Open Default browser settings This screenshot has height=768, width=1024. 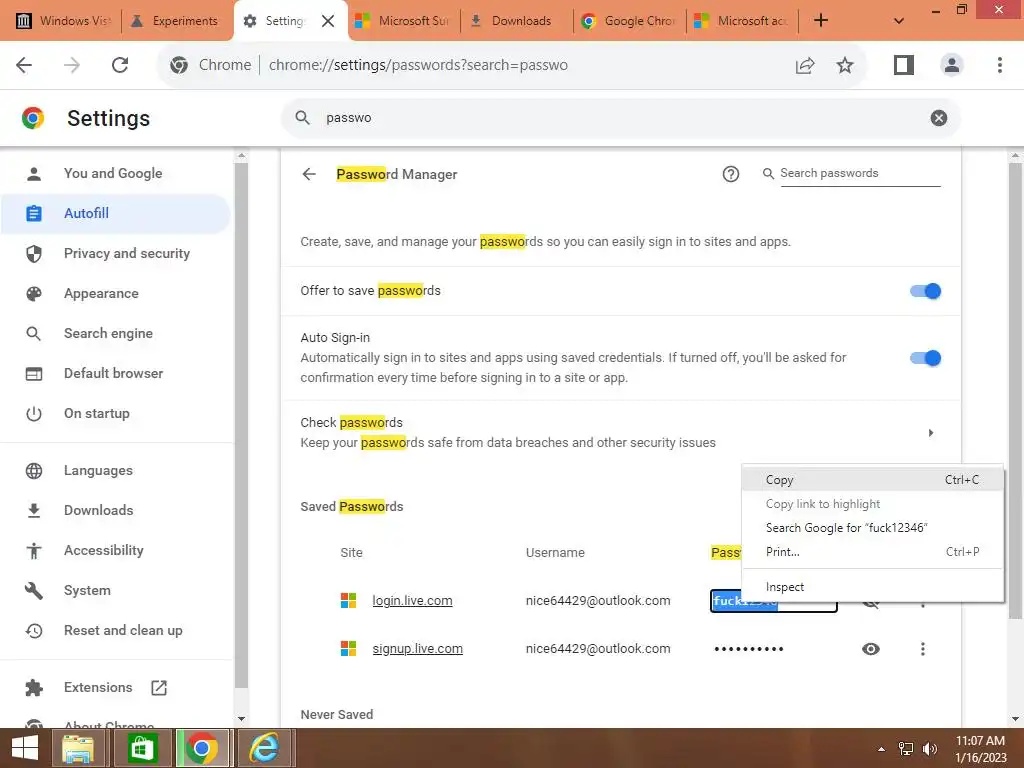(x=116, y=373)
